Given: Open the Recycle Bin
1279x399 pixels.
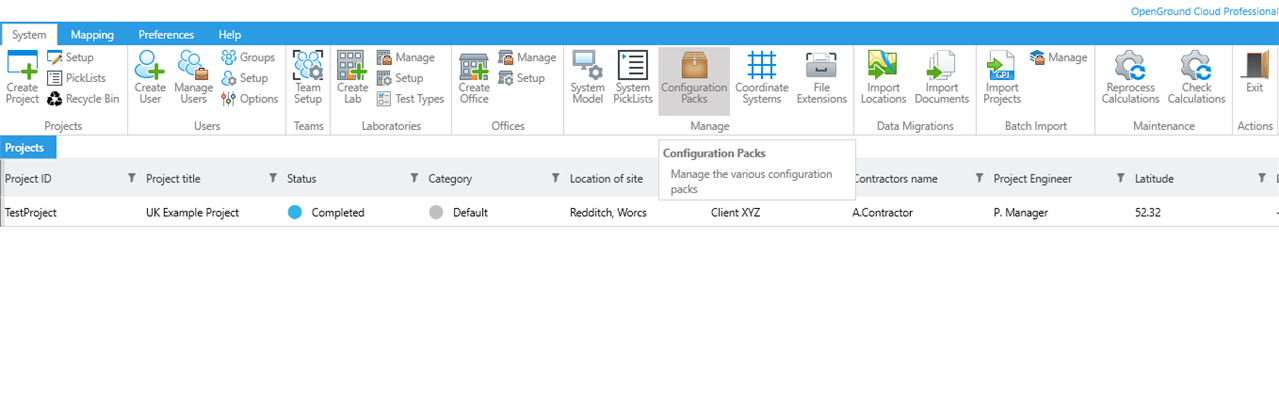Looking at the screenshot, I should (83, 99).
